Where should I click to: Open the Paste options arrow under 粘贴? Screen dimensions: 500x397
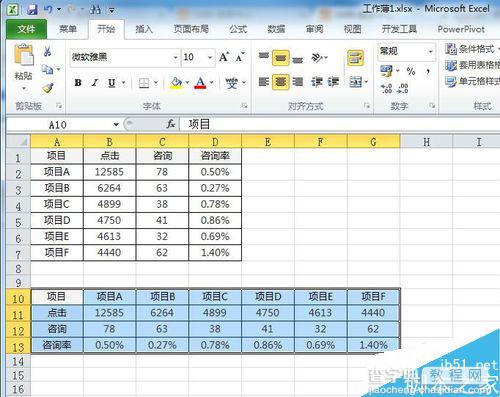click(x=24, y=89)
